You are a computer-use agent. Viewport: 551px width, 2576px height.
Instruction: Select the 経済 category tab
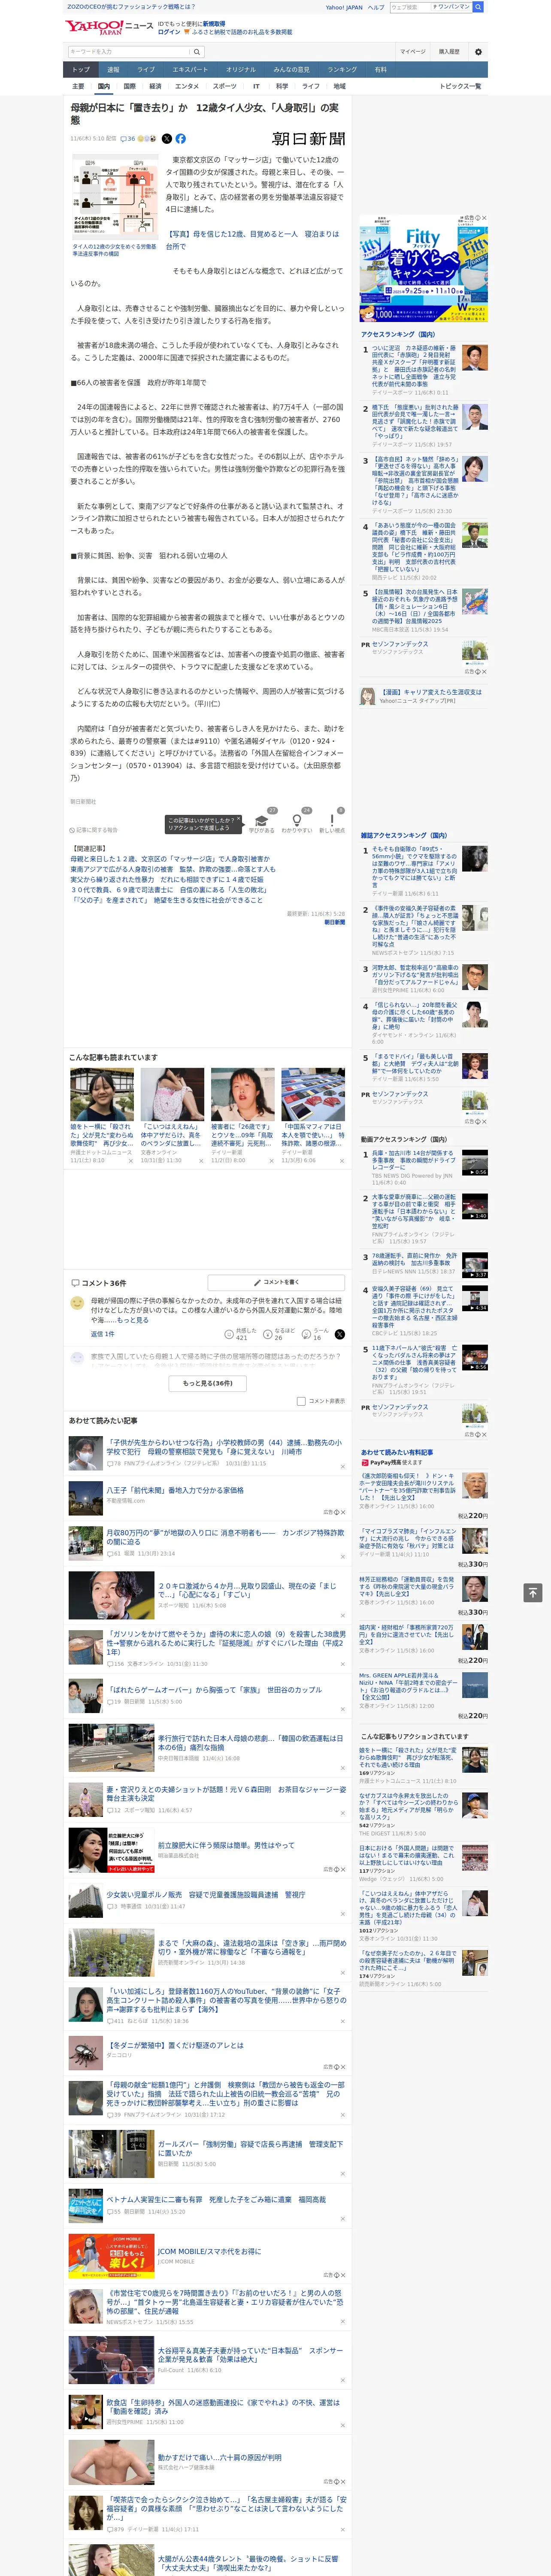[155, 86]
